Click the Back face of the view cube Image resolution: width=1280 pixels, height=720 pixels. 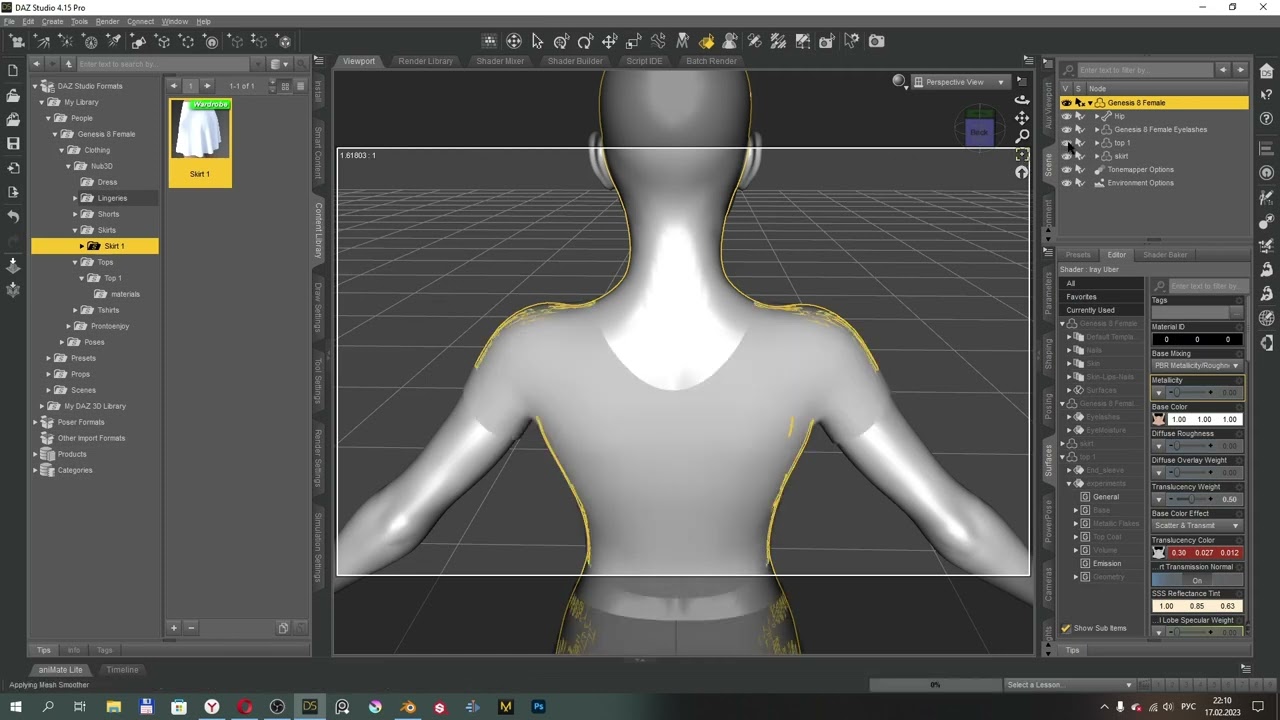pos(979,132)
